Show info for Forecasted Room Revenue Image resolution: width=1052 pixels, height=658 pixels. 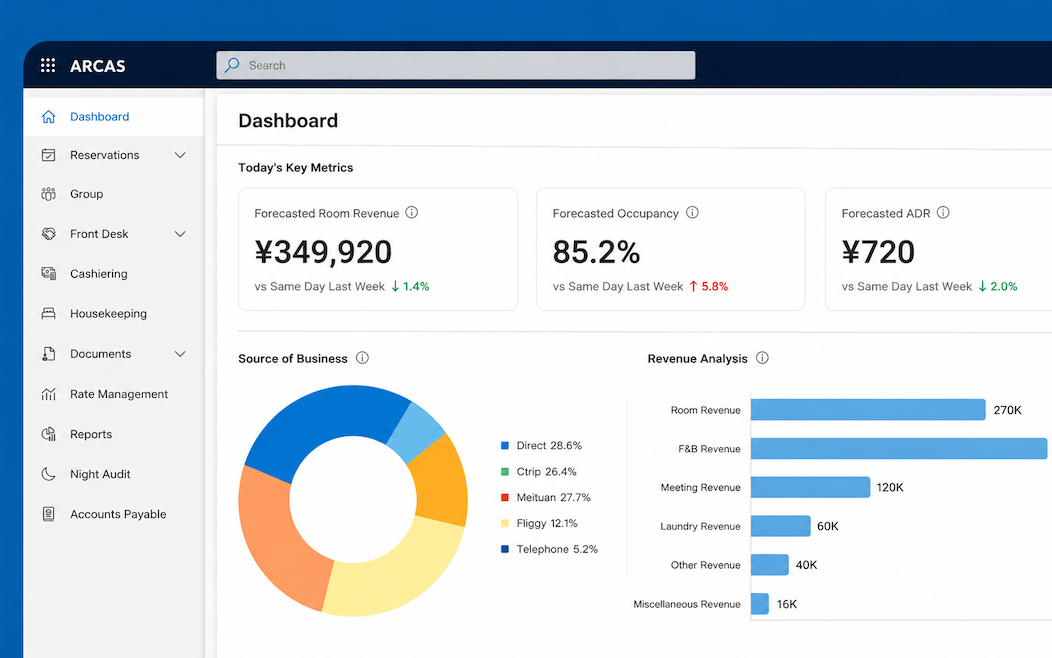[412, 213]
